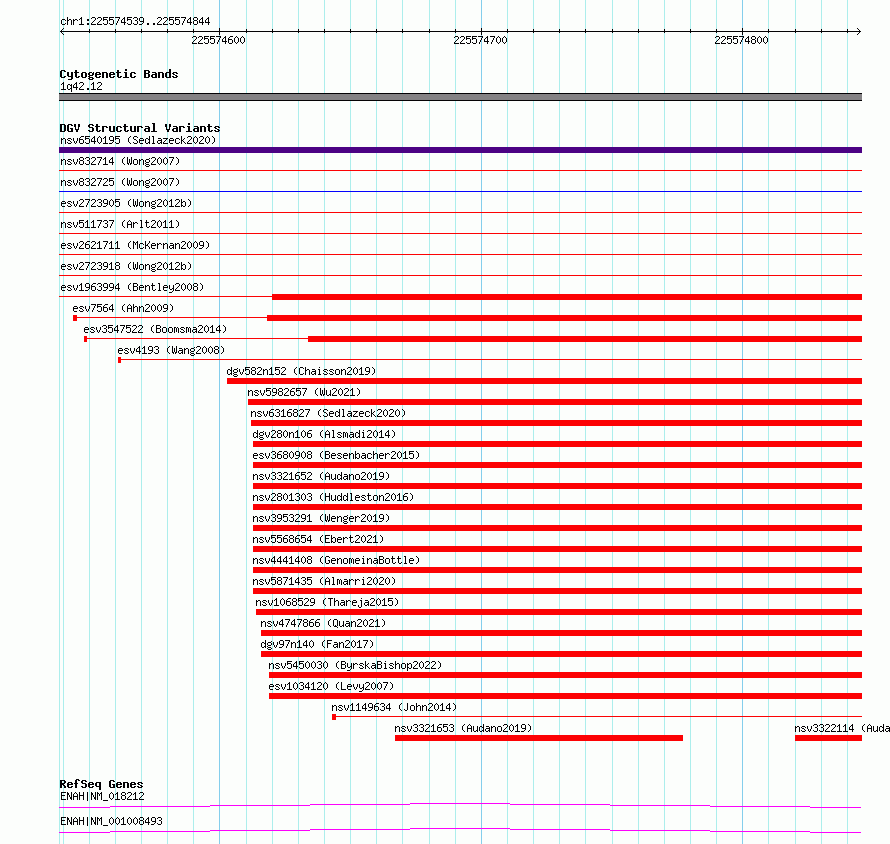
Task: Click the left arrow of the ruler
Action: pyautogui.click(x=62, y=31)
